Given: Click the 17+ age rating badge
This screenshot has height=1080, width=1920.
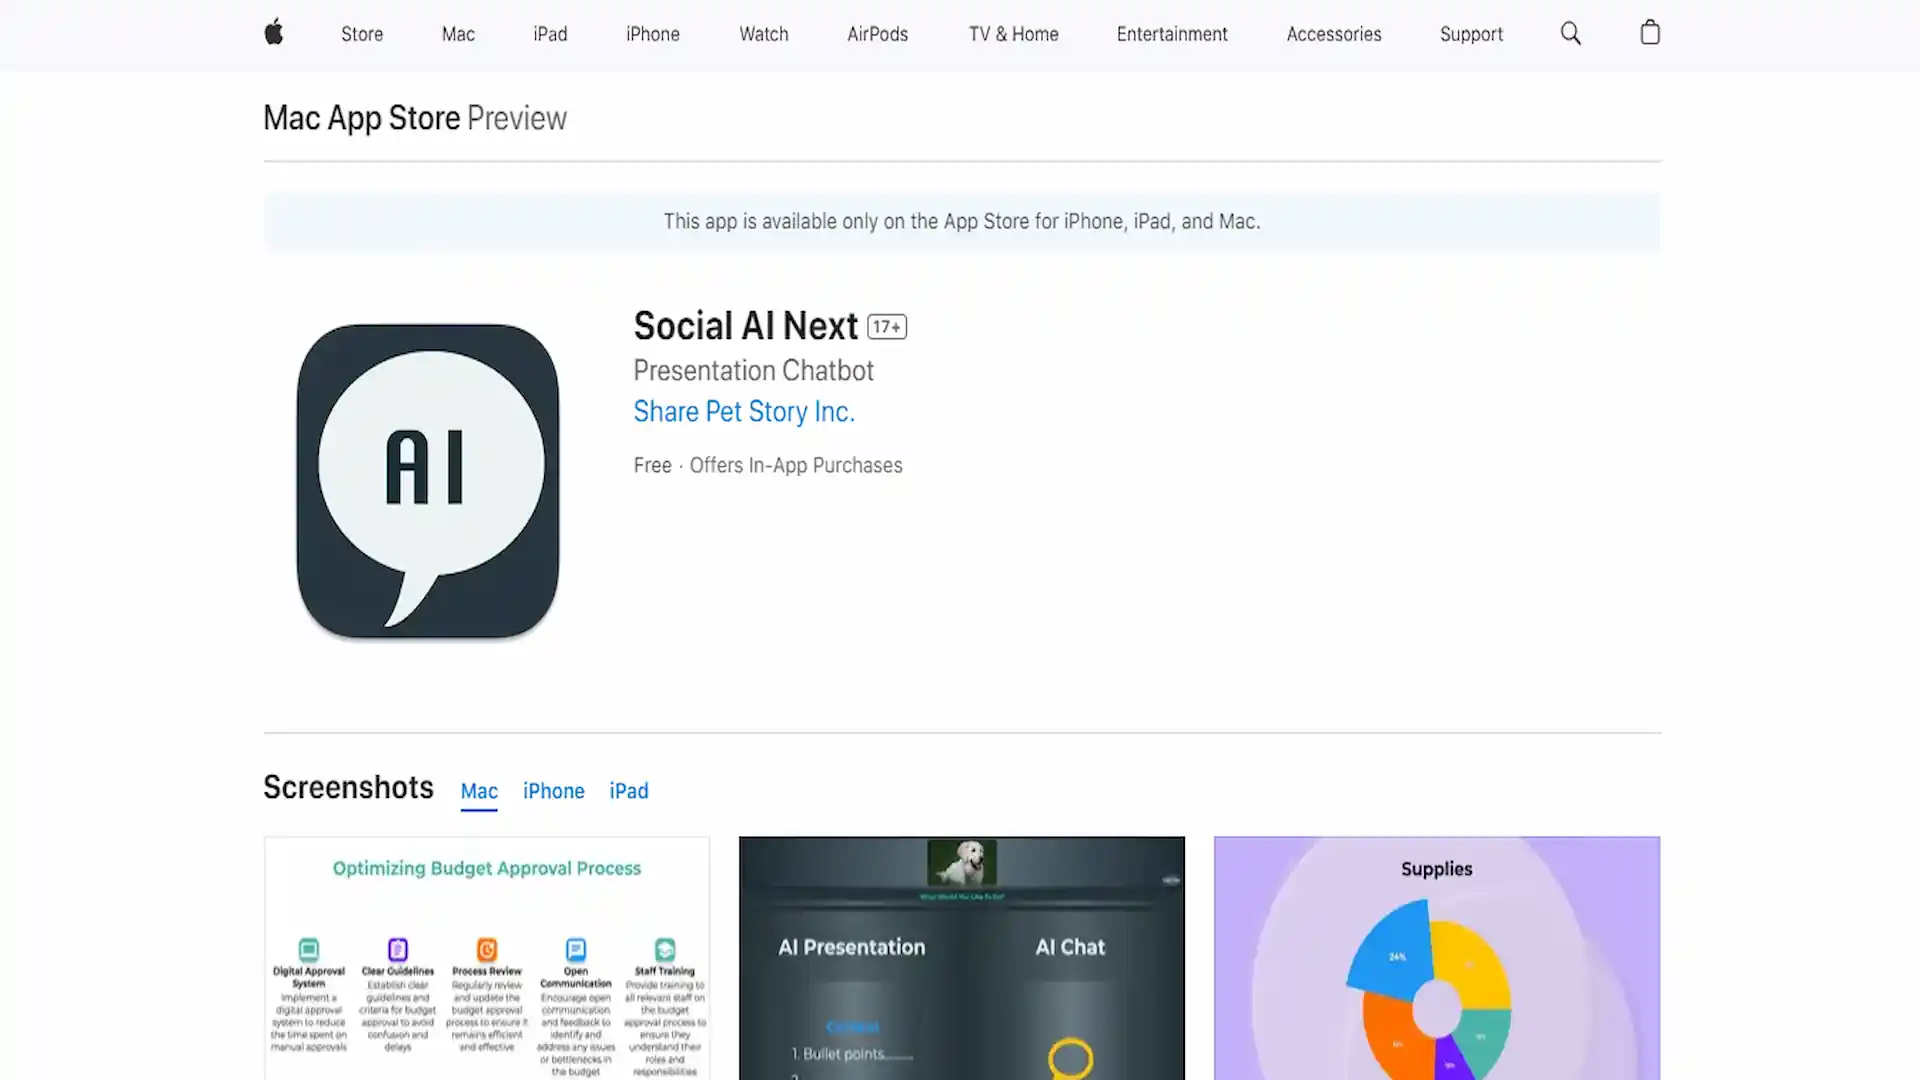Looking at the screenshot, I should [x=887, y=327].
